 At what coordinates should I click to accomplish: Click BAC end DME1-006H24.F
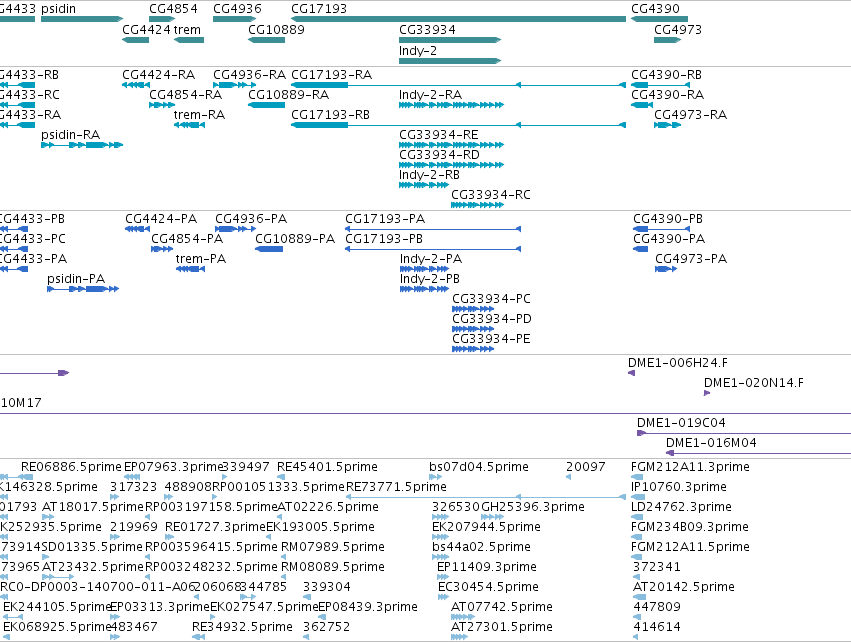[678, 363]
